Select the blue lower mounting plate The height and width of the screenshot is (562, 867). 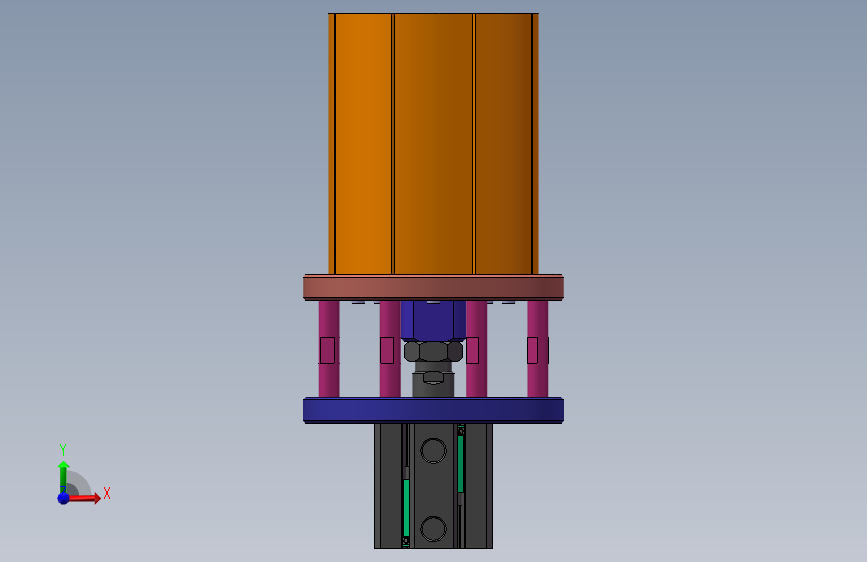(x=434, y=410)
